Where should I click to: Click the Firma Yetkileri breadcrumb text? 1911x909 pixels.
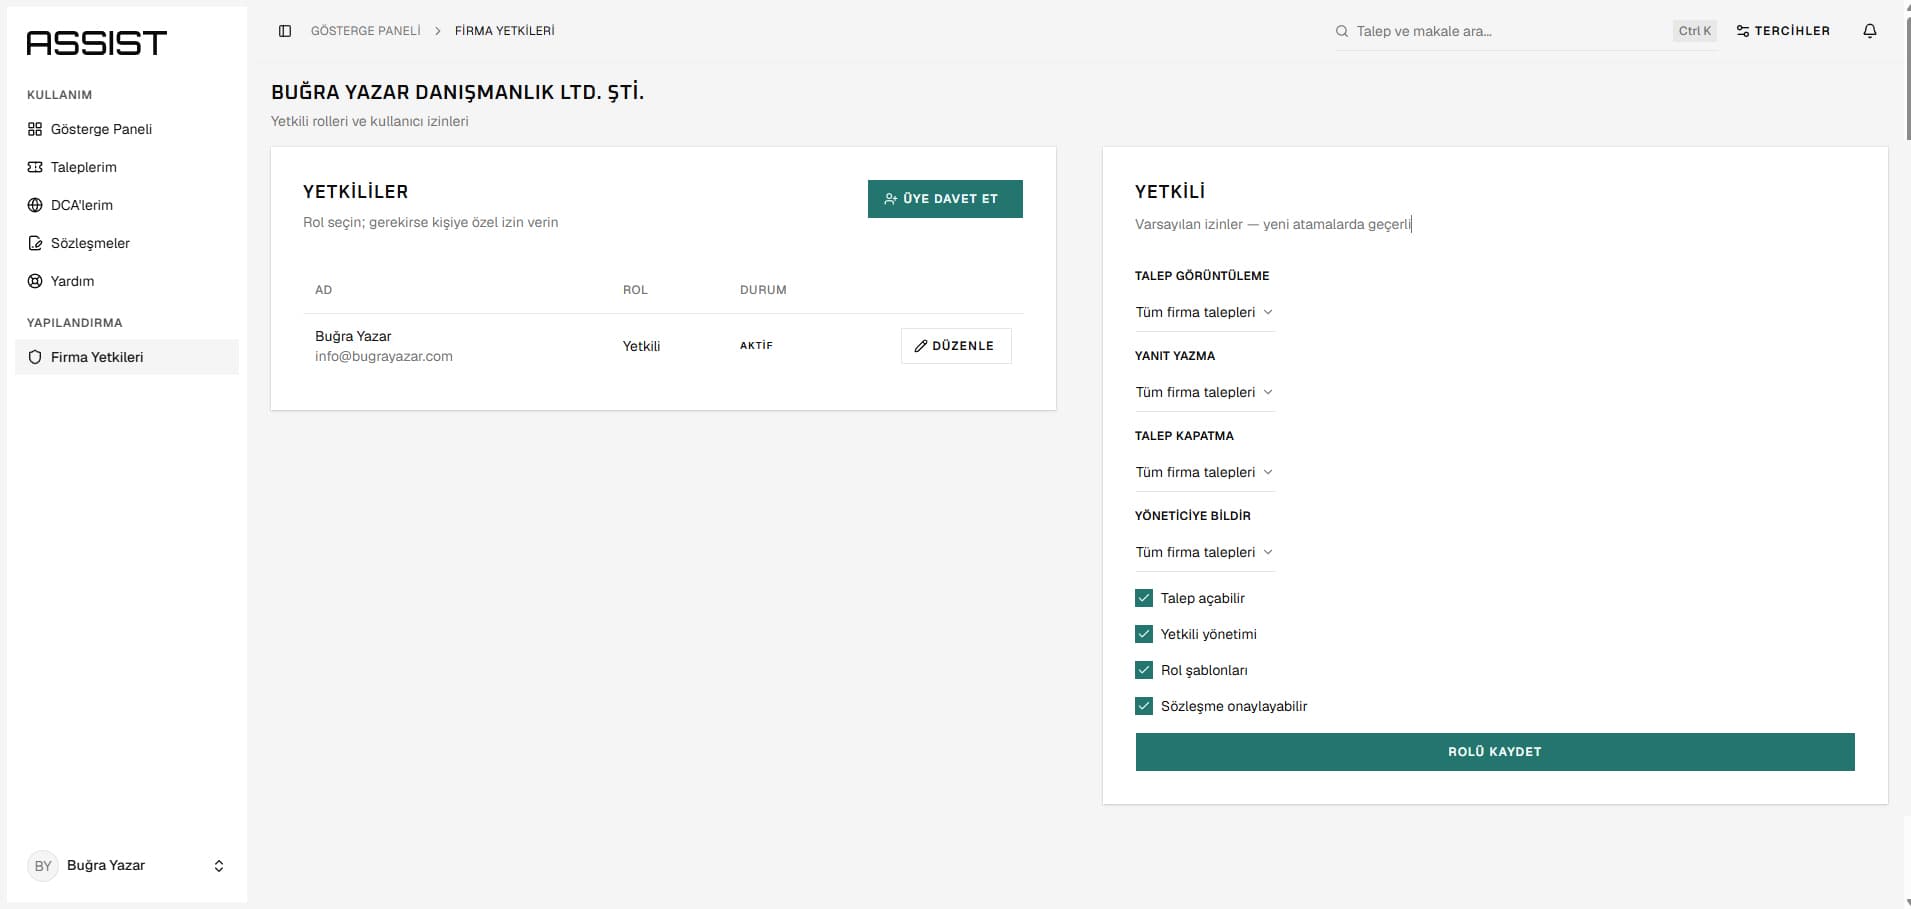pos(505,31)
